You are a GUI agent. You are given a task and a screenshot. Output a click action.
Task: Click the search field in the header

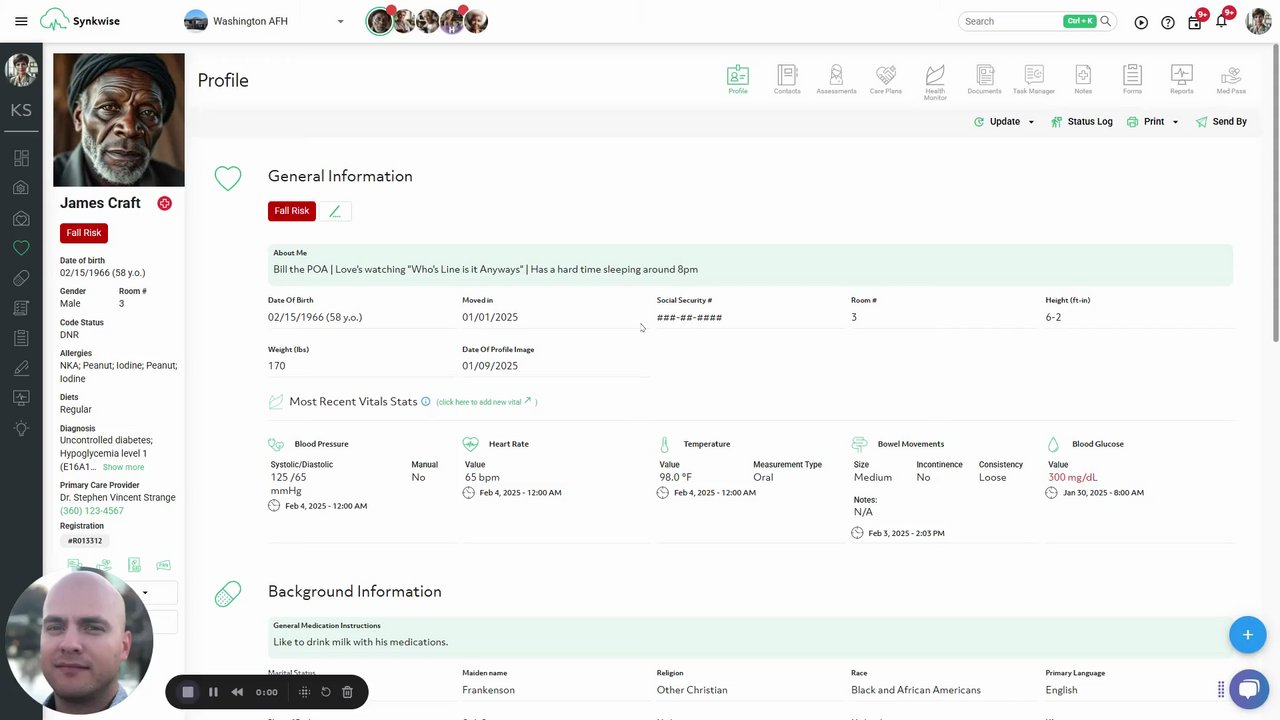(1010, 21)
